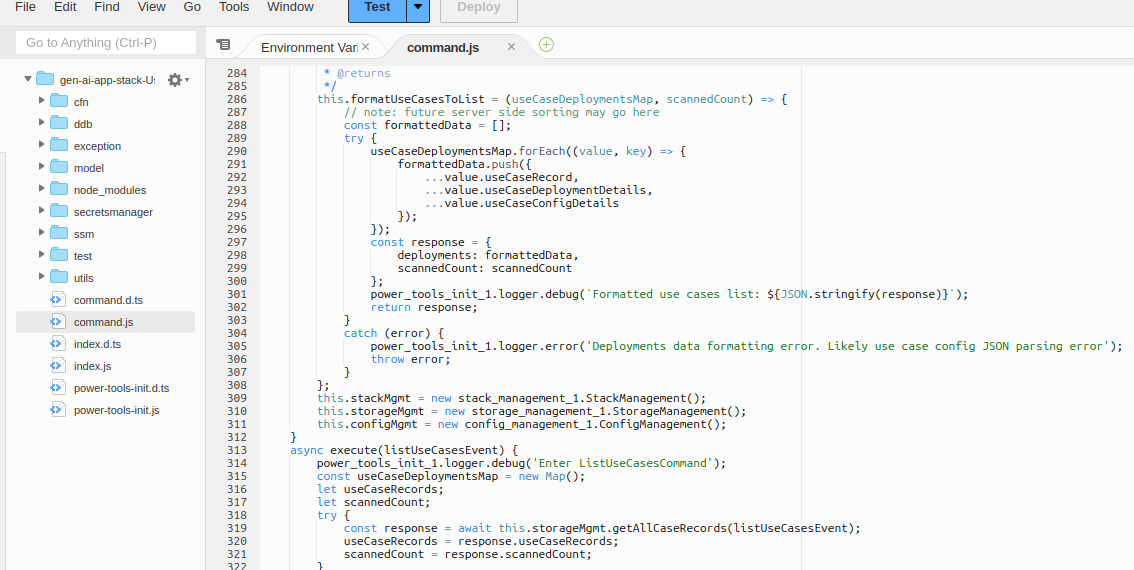Select power-tools-init.js file
Screen dimensions: 1134x570
pyautogui.click(x=116, y=410)
